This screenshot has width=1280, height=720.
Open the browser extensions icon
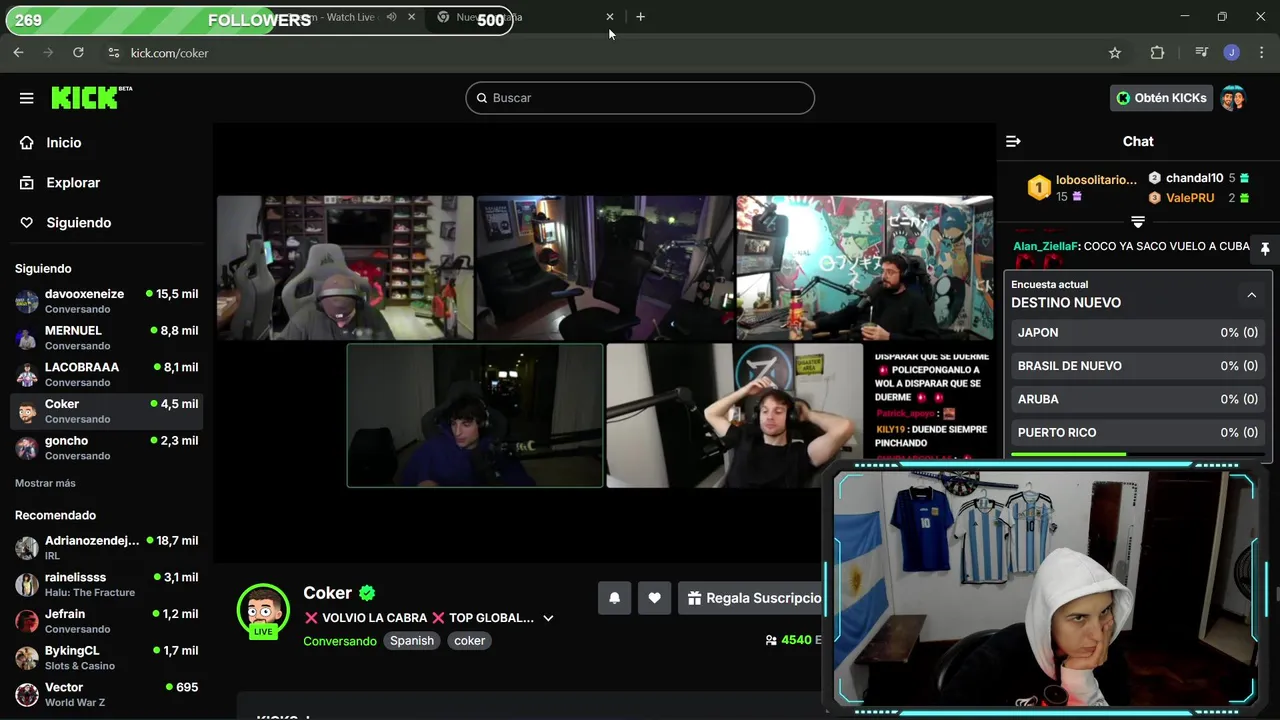click(x=1157, y=53)
